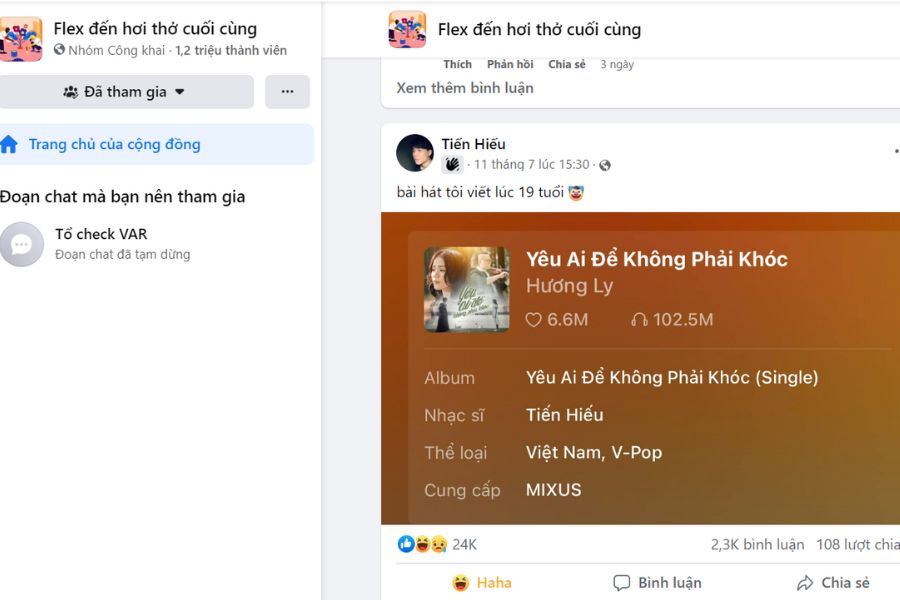Expand the Đã tham gia dropdown

124,92
